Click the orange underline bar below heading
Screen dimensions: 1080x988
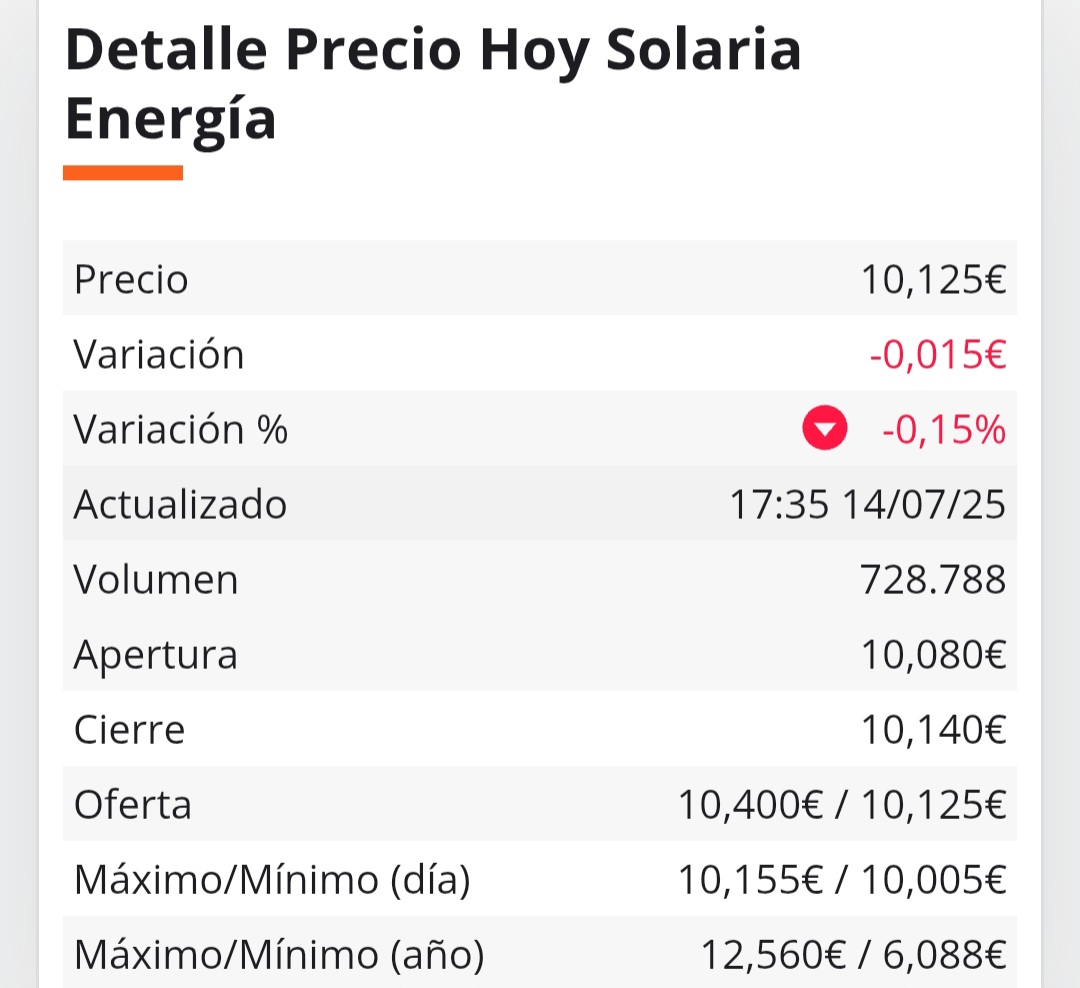(123, 172)
